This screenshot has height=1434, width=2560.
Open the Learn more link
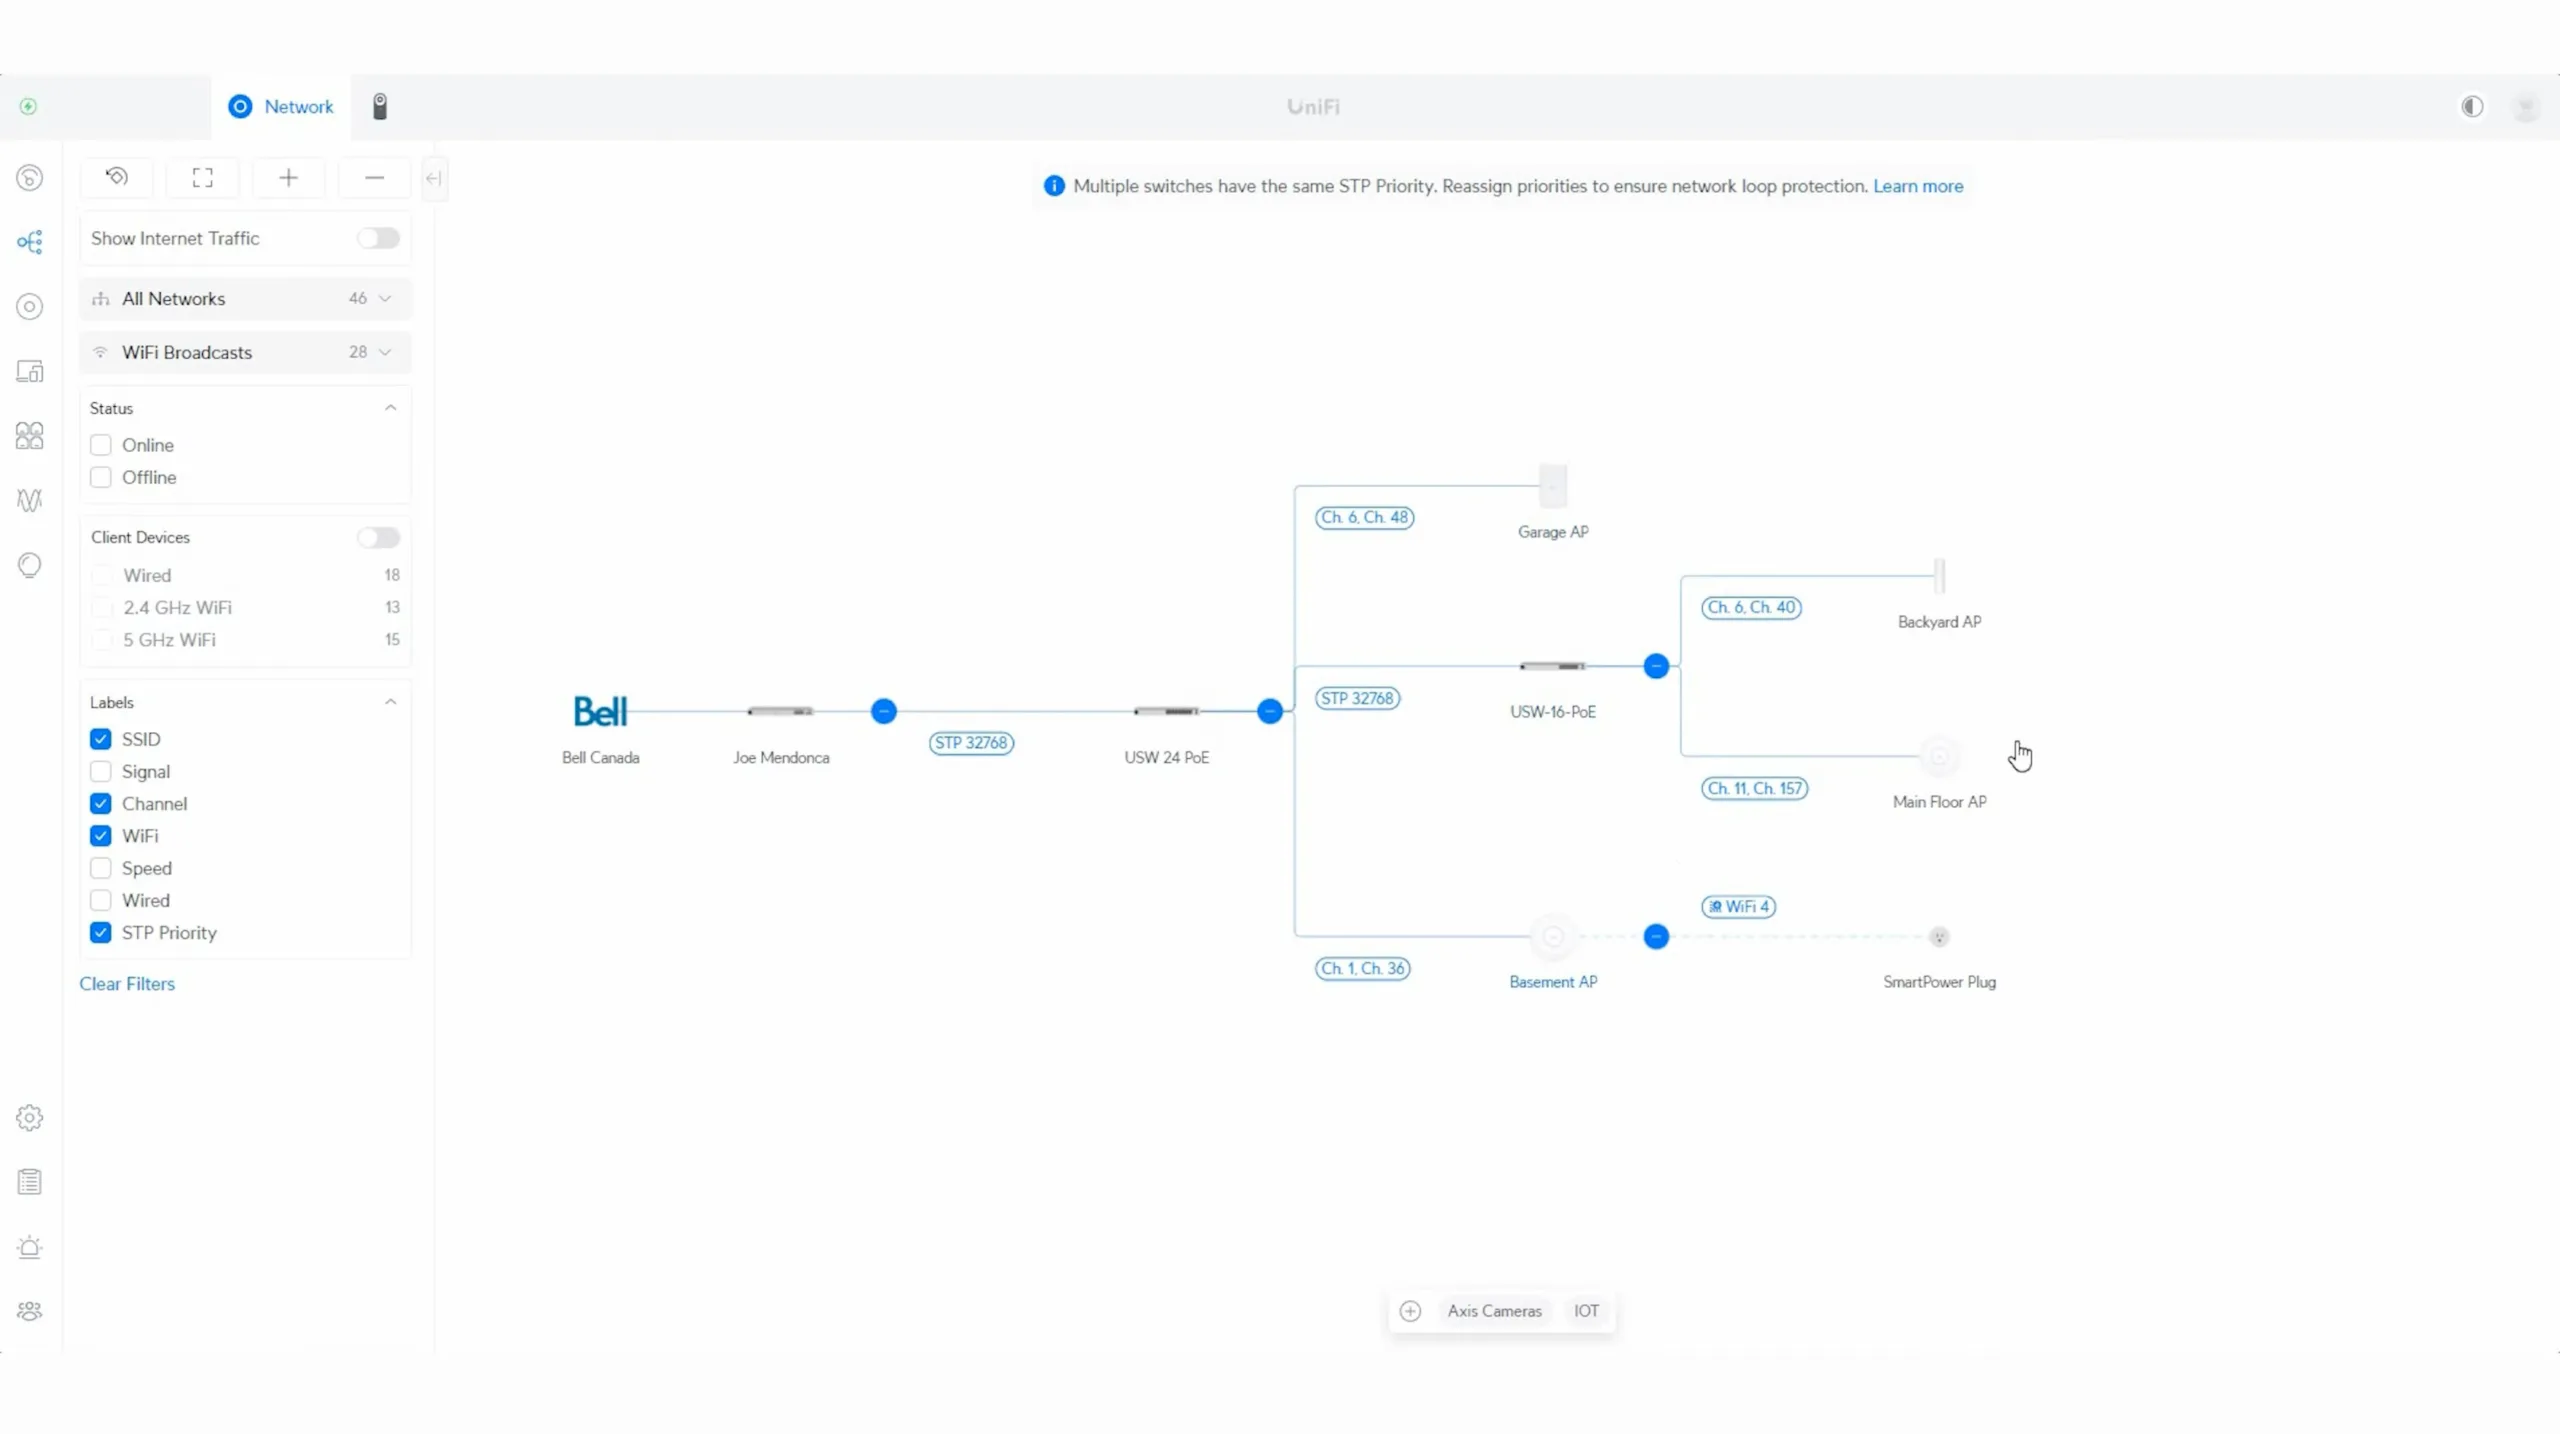(1917, 186)
